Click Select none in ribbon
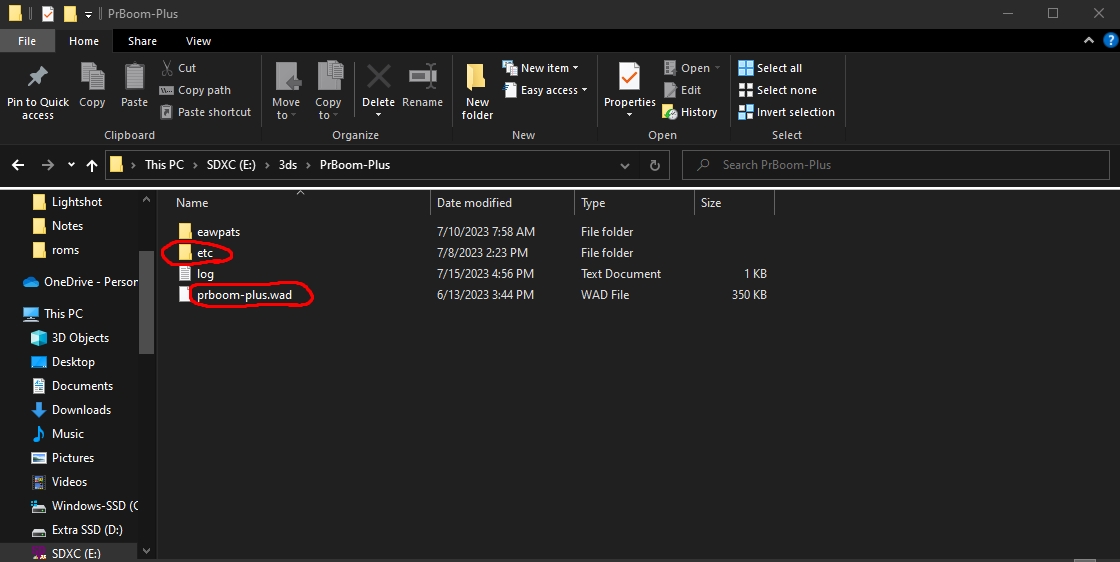The width and height of the screenshot is (1120, 562). tap(777, 90)
